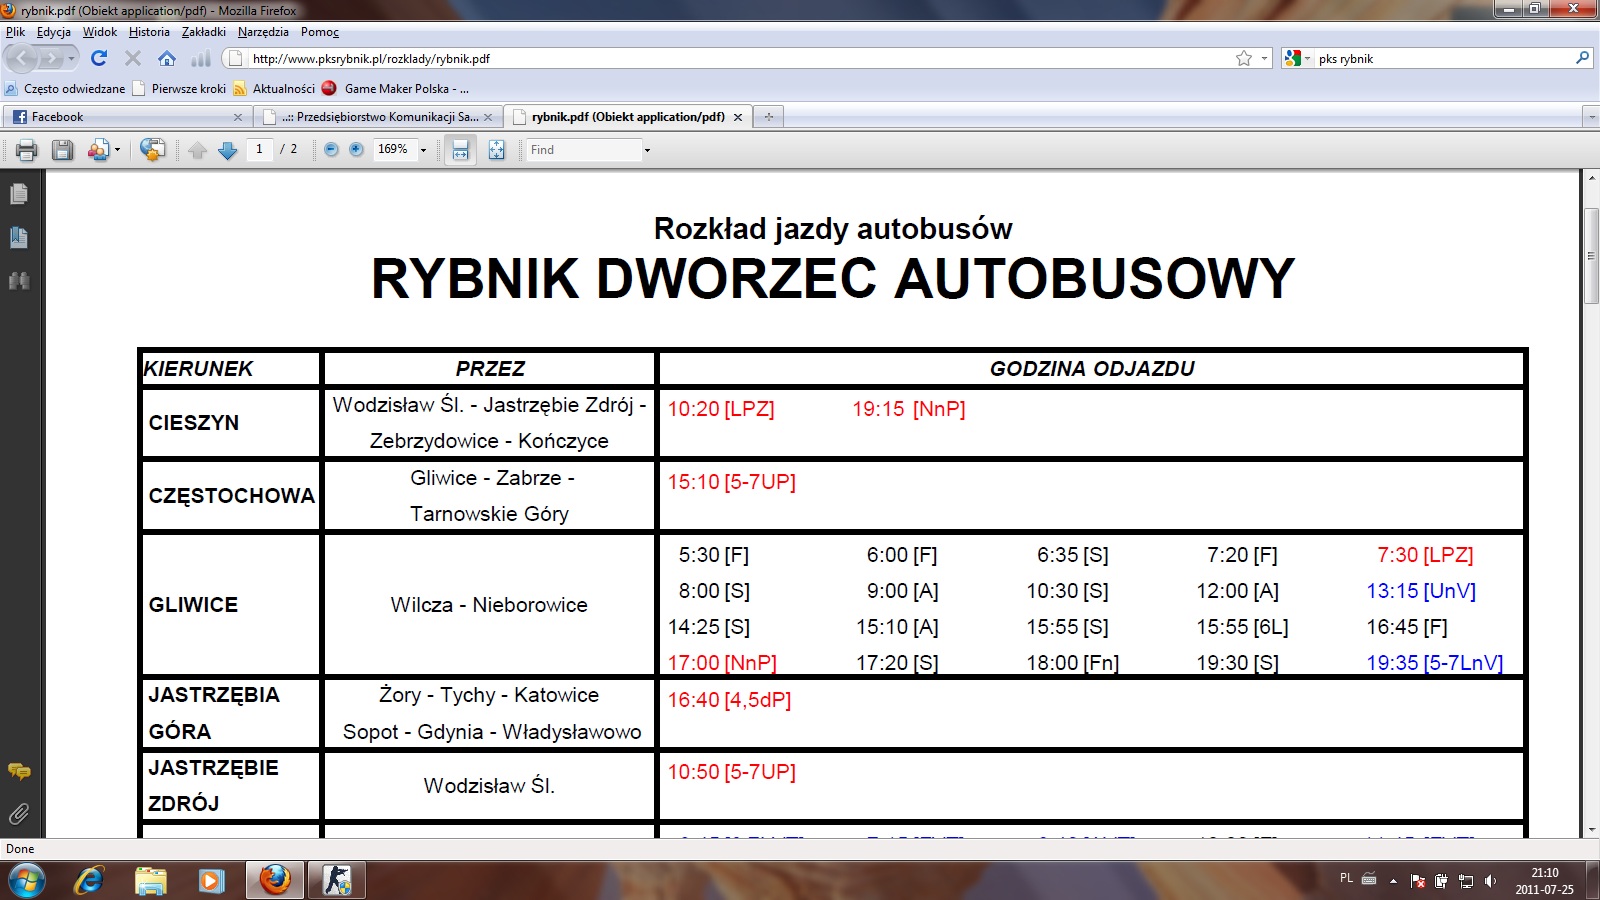The width and height of the screenshot is (1600, 900).
Task: Open the Comments panel in the sidebar
Action: point(18,771)
